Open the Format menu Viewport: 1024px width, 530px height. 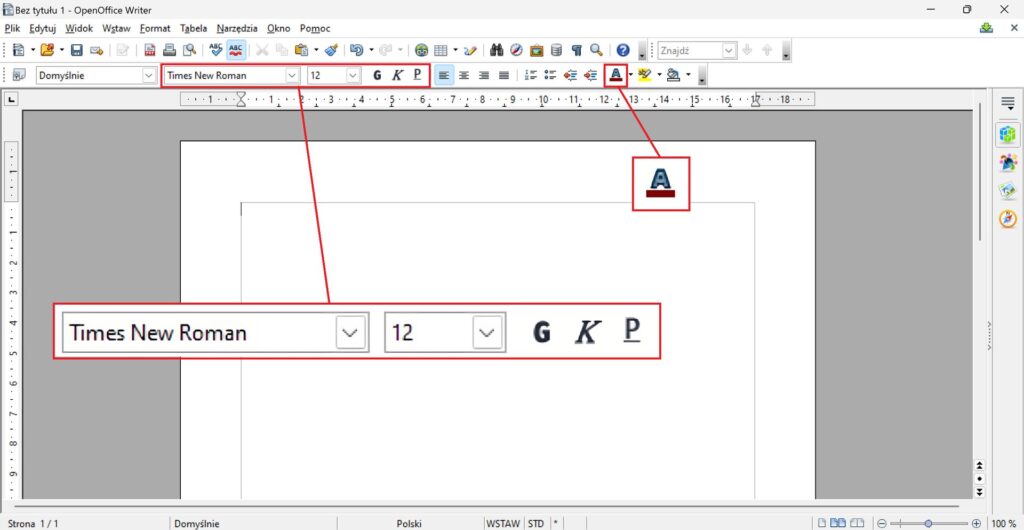pos(155,28)
